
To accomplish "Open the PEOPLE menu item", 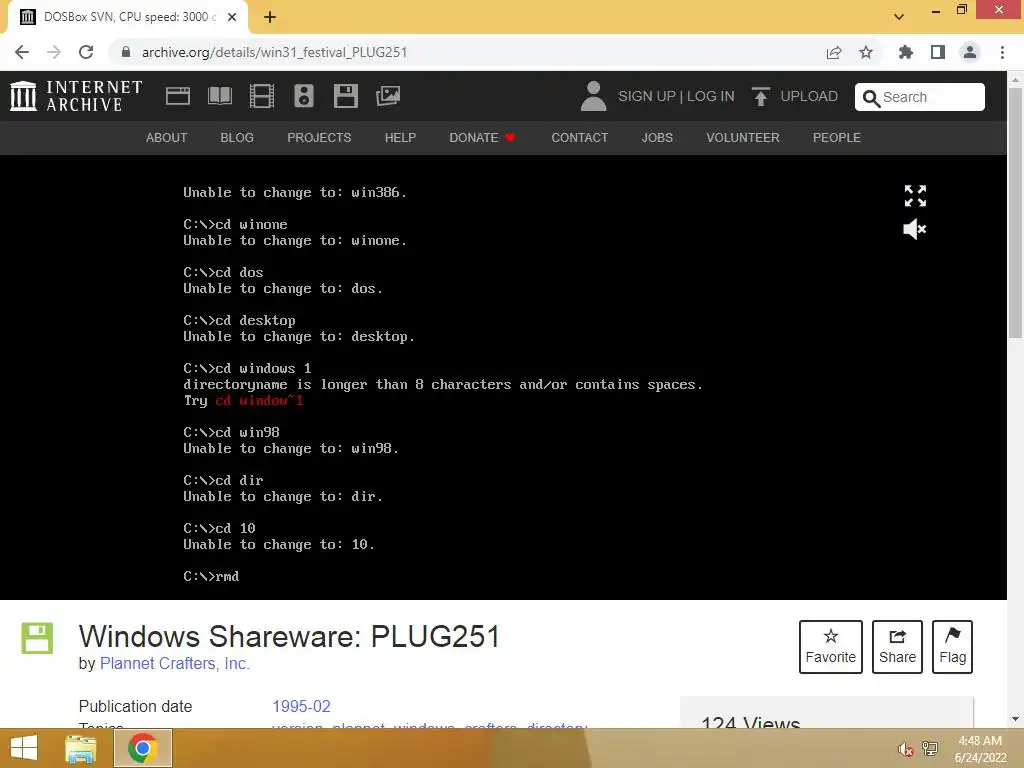I will click(x=837, y=138).
